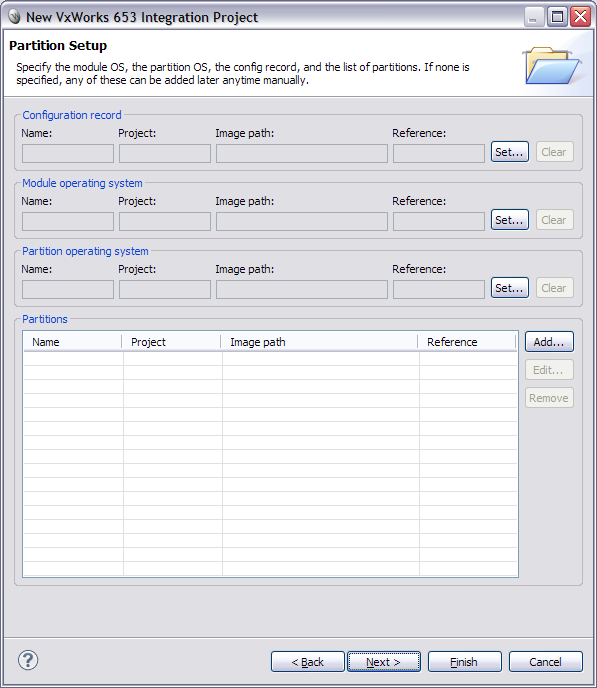The height and width of the screenshot is (688, 597).
Task: Click Set... for Configuration record
Action: pyautogui.click(x=510, y=152)
